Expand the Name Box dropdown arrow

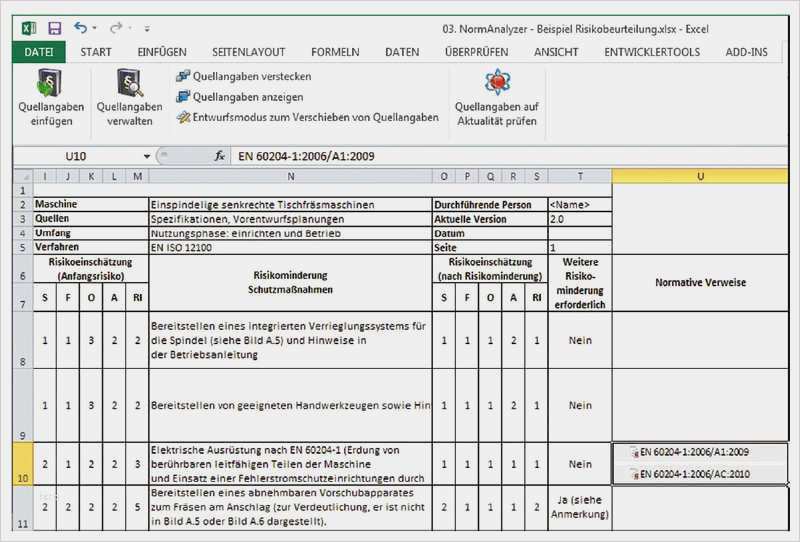click(x=146, y=156)
